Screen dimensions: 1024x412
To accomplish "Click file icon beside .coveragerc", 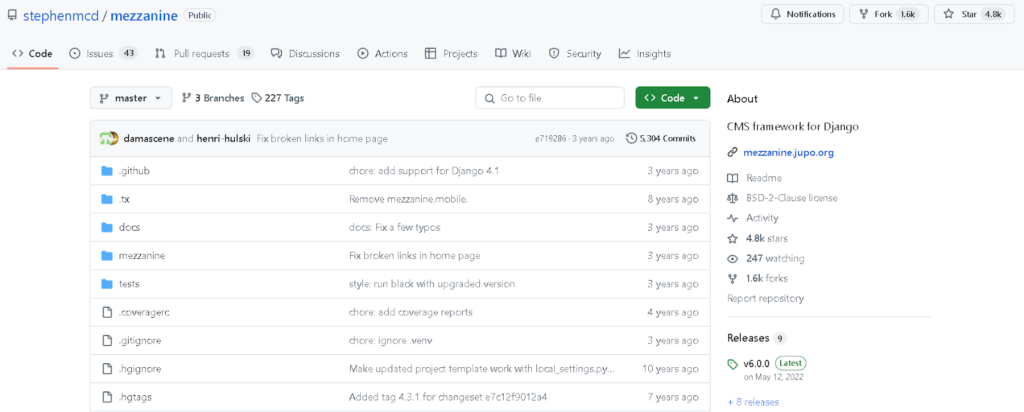I will [x=107, y=312].
